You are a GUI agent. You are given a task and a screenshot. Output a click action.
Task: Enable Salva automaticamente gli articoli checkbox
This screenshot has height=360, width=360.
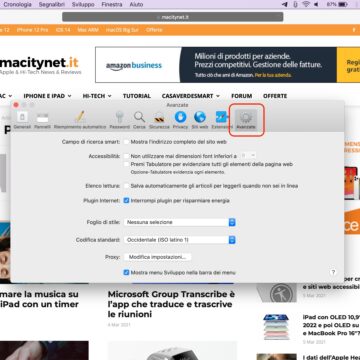(126, 186)
